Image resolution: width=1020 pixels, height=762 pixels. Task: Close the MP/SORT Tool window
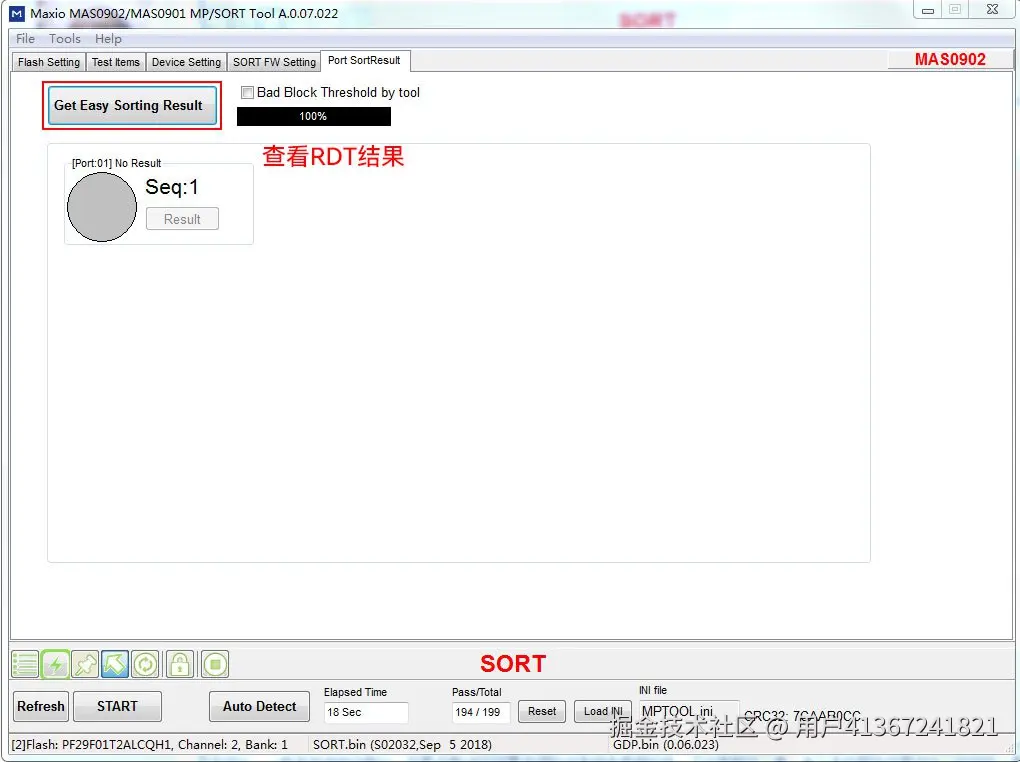(993, 10)
